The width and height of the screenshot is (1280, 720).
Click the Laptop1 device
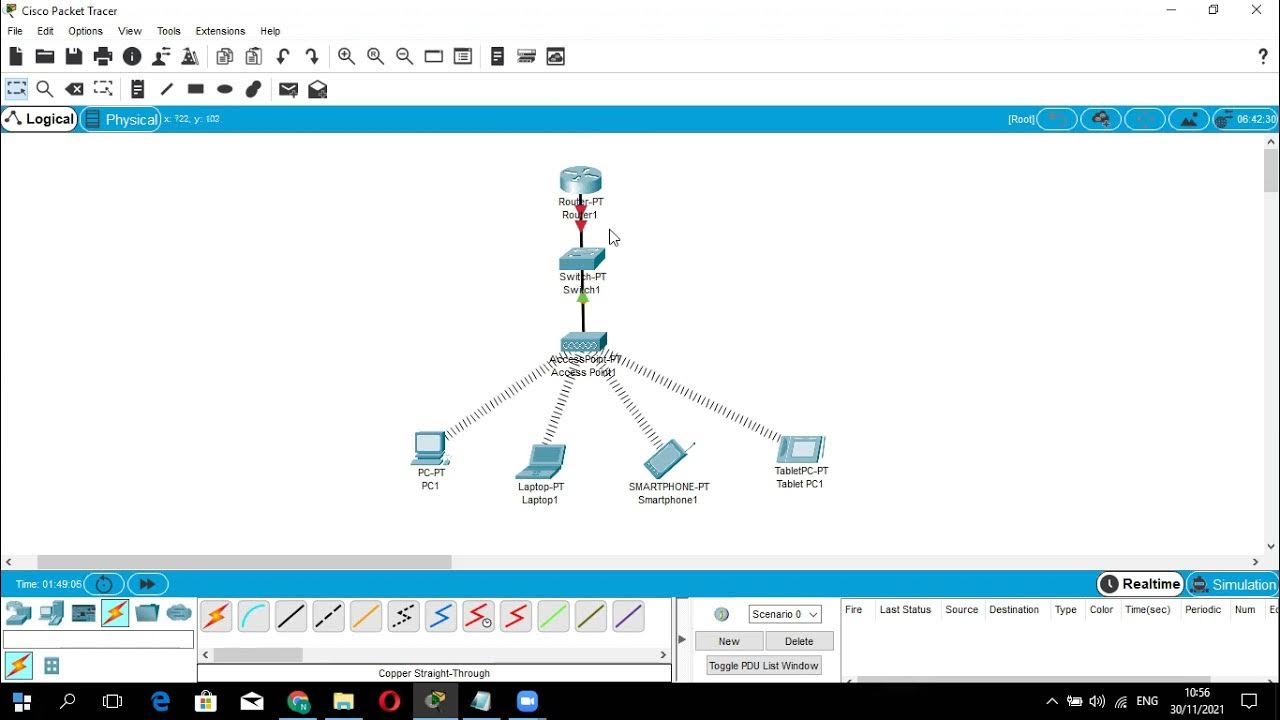coord(541,462)
